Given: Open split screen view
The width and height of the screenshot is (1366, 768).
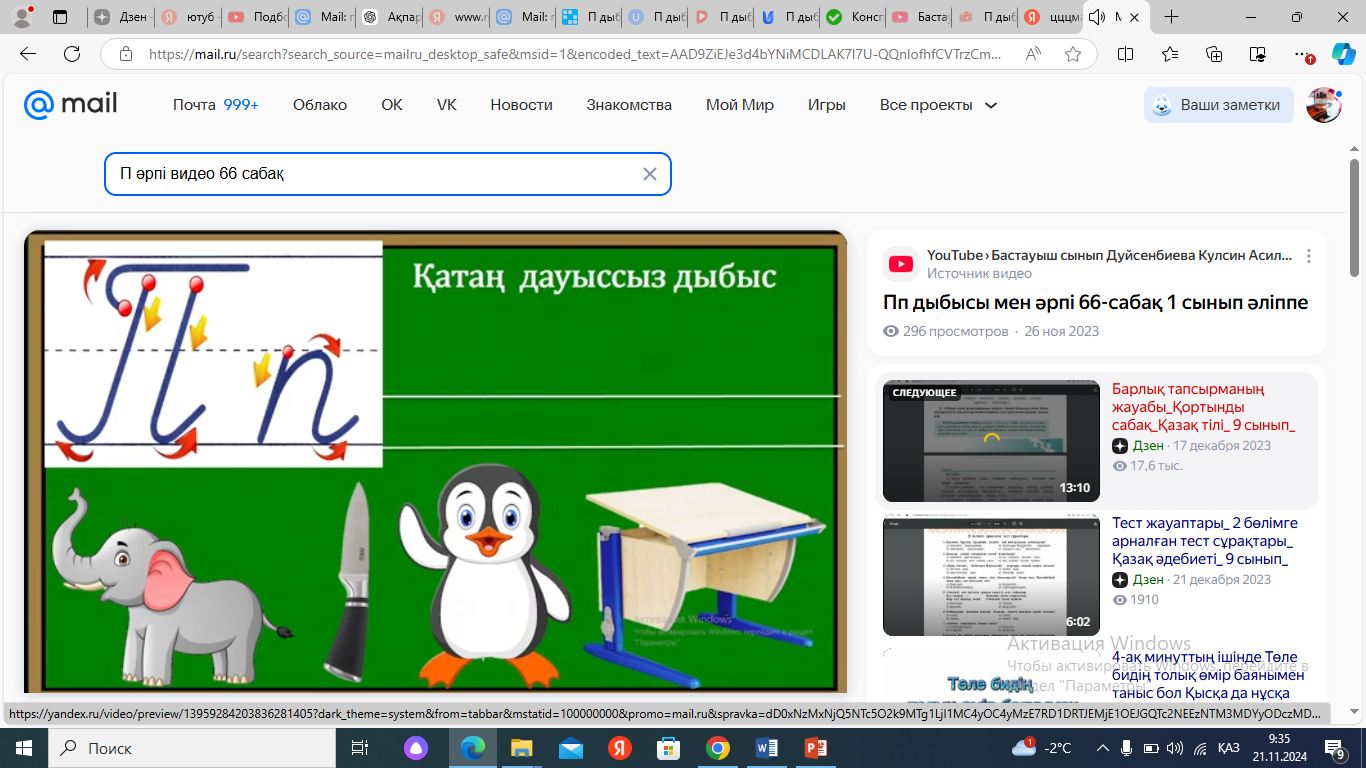Looking at the screenshot, I should [1125, 54].
